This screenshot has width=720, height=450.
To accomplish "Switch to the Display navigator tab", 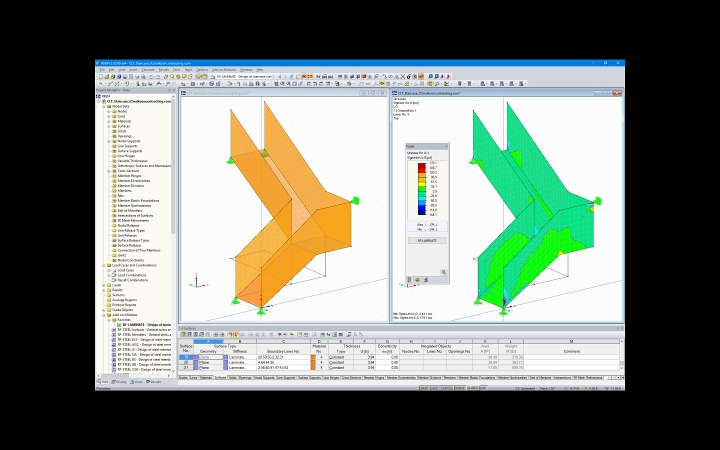I will (119, 382).
